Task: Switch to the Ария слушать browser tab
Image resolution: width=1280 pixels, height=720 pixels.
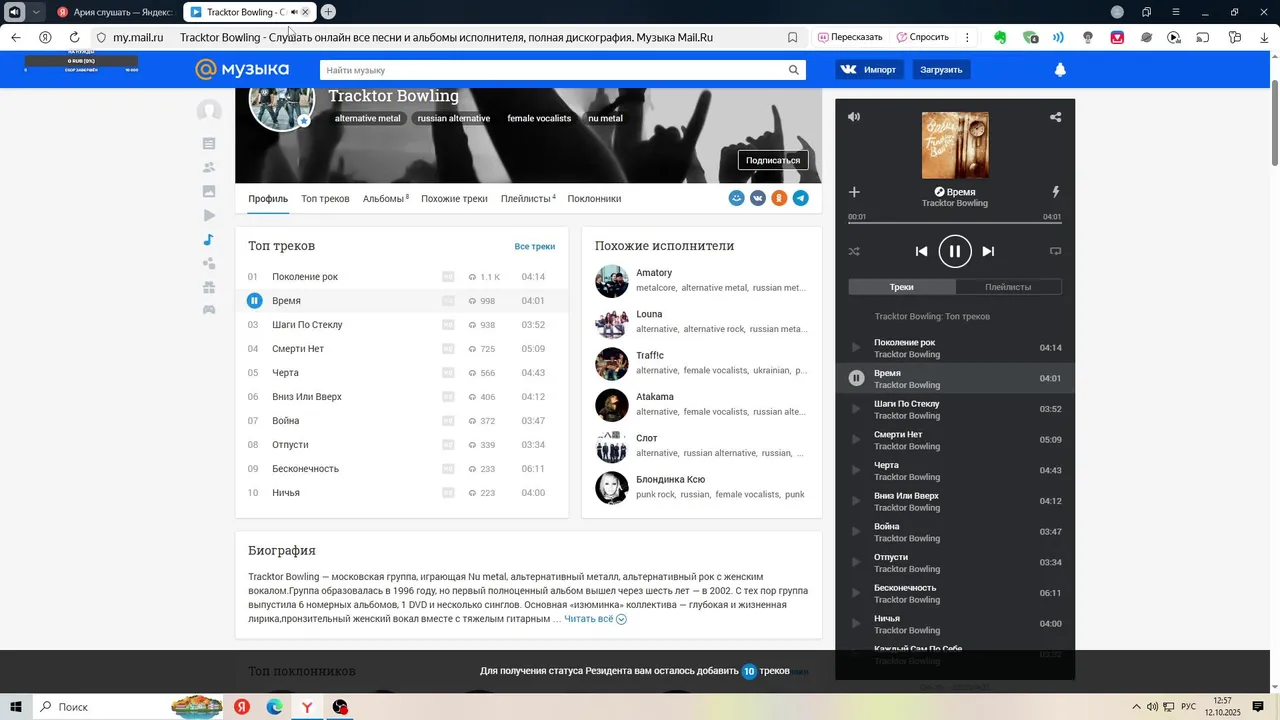Action: pos(114,12)
